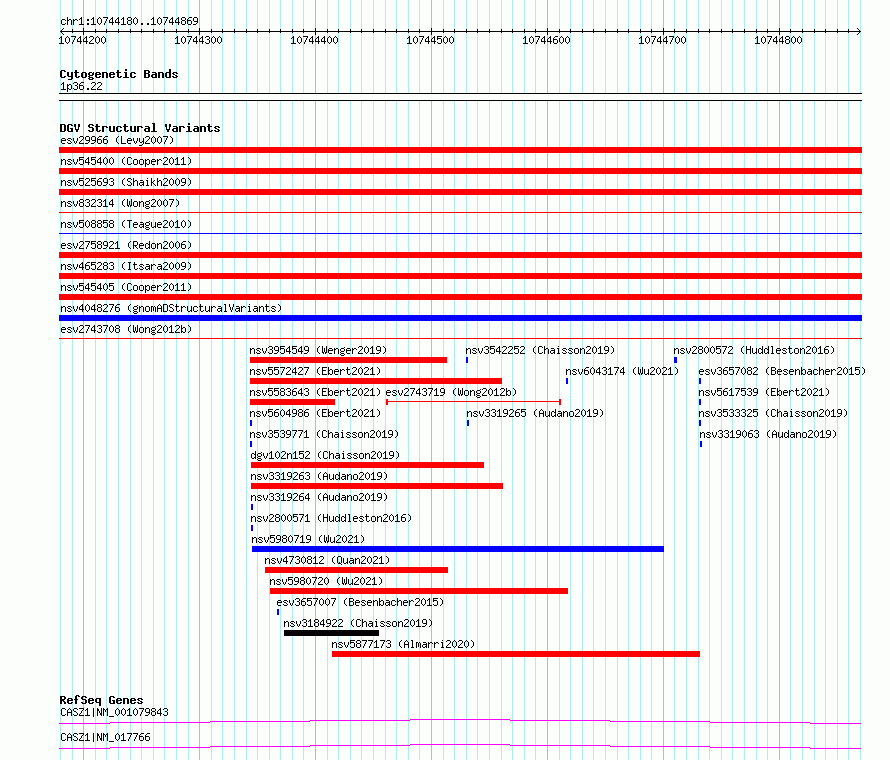Image resolution: width=890 pixels, height=760 pixels.
Task: Select the nsv4730812 (Quan2021) red bar
Action: click(x=356, y=570)
